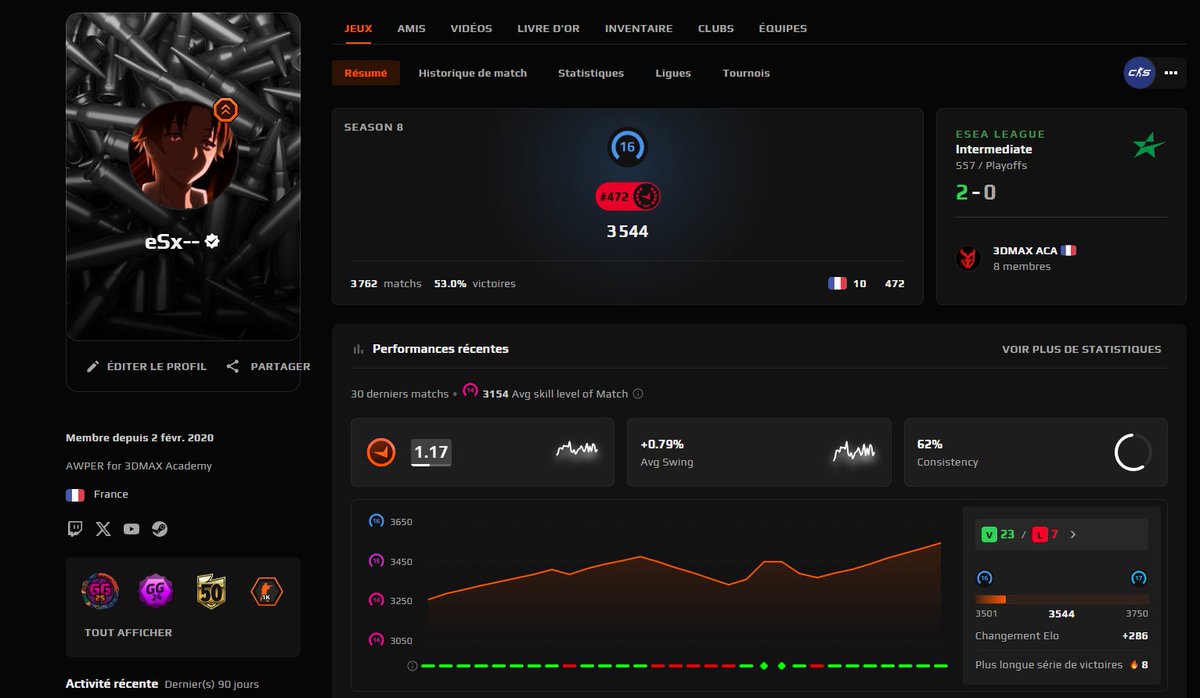This screenshot has width=1200, height=698.
Task: Click the orange premium chevron badge on the avatar
Action: pos(226,110)
